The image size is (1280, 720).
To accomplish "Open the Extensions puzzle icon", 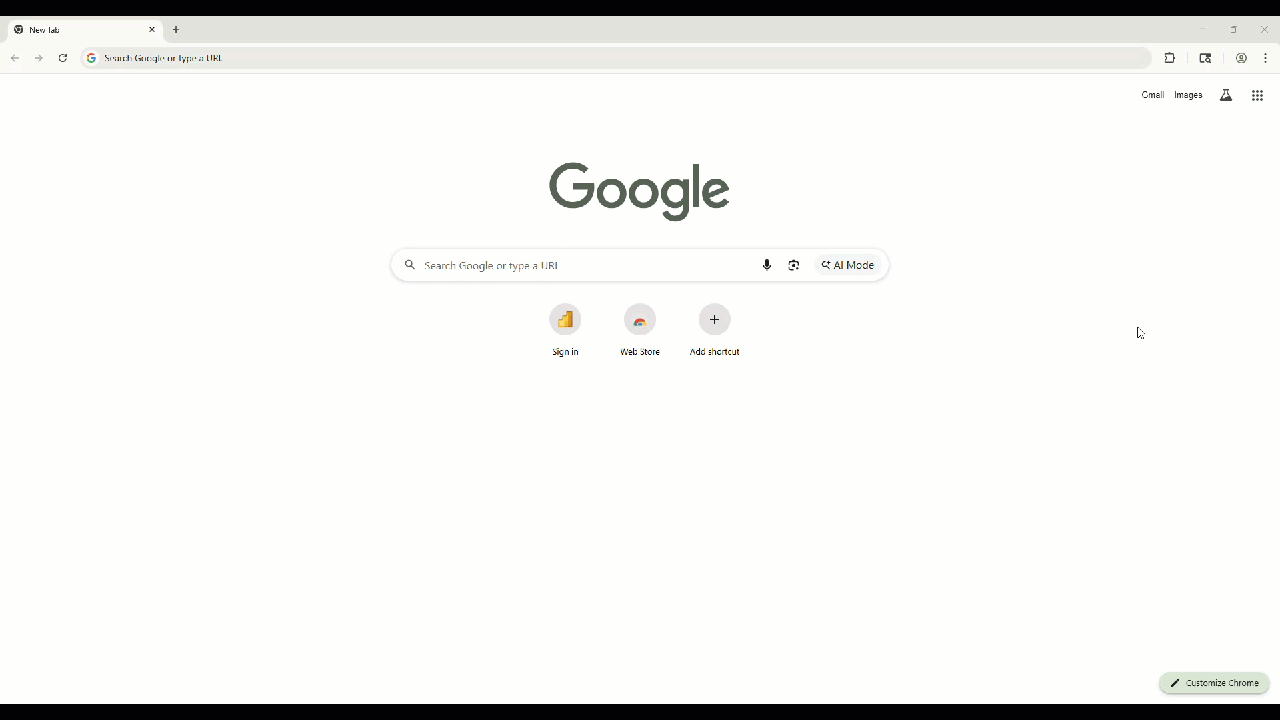I will 1170,58.
